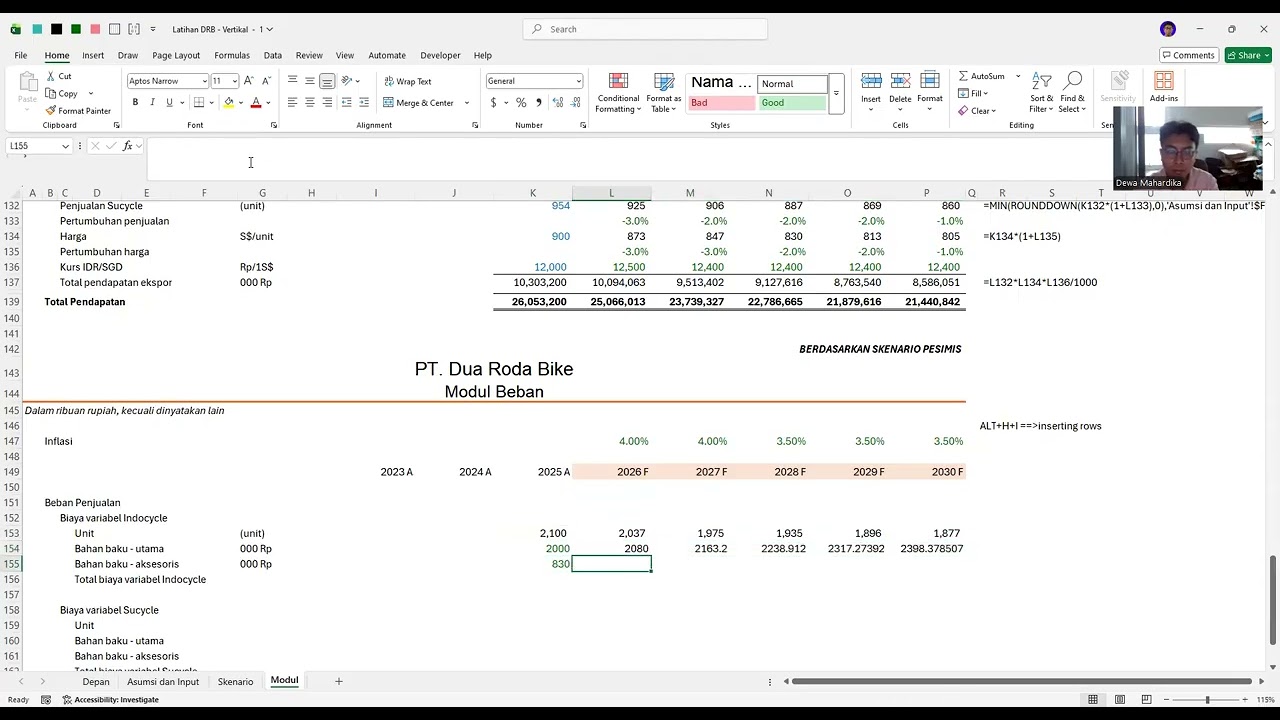
Task: Open the File menu
Action: coord(20,55)
